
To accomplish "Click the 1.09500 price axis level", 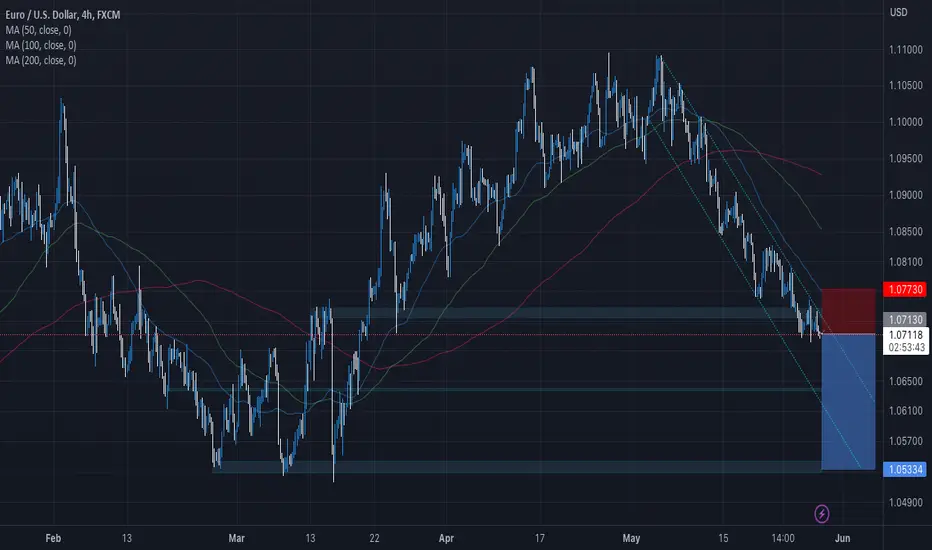I will (x=906, y=158).
